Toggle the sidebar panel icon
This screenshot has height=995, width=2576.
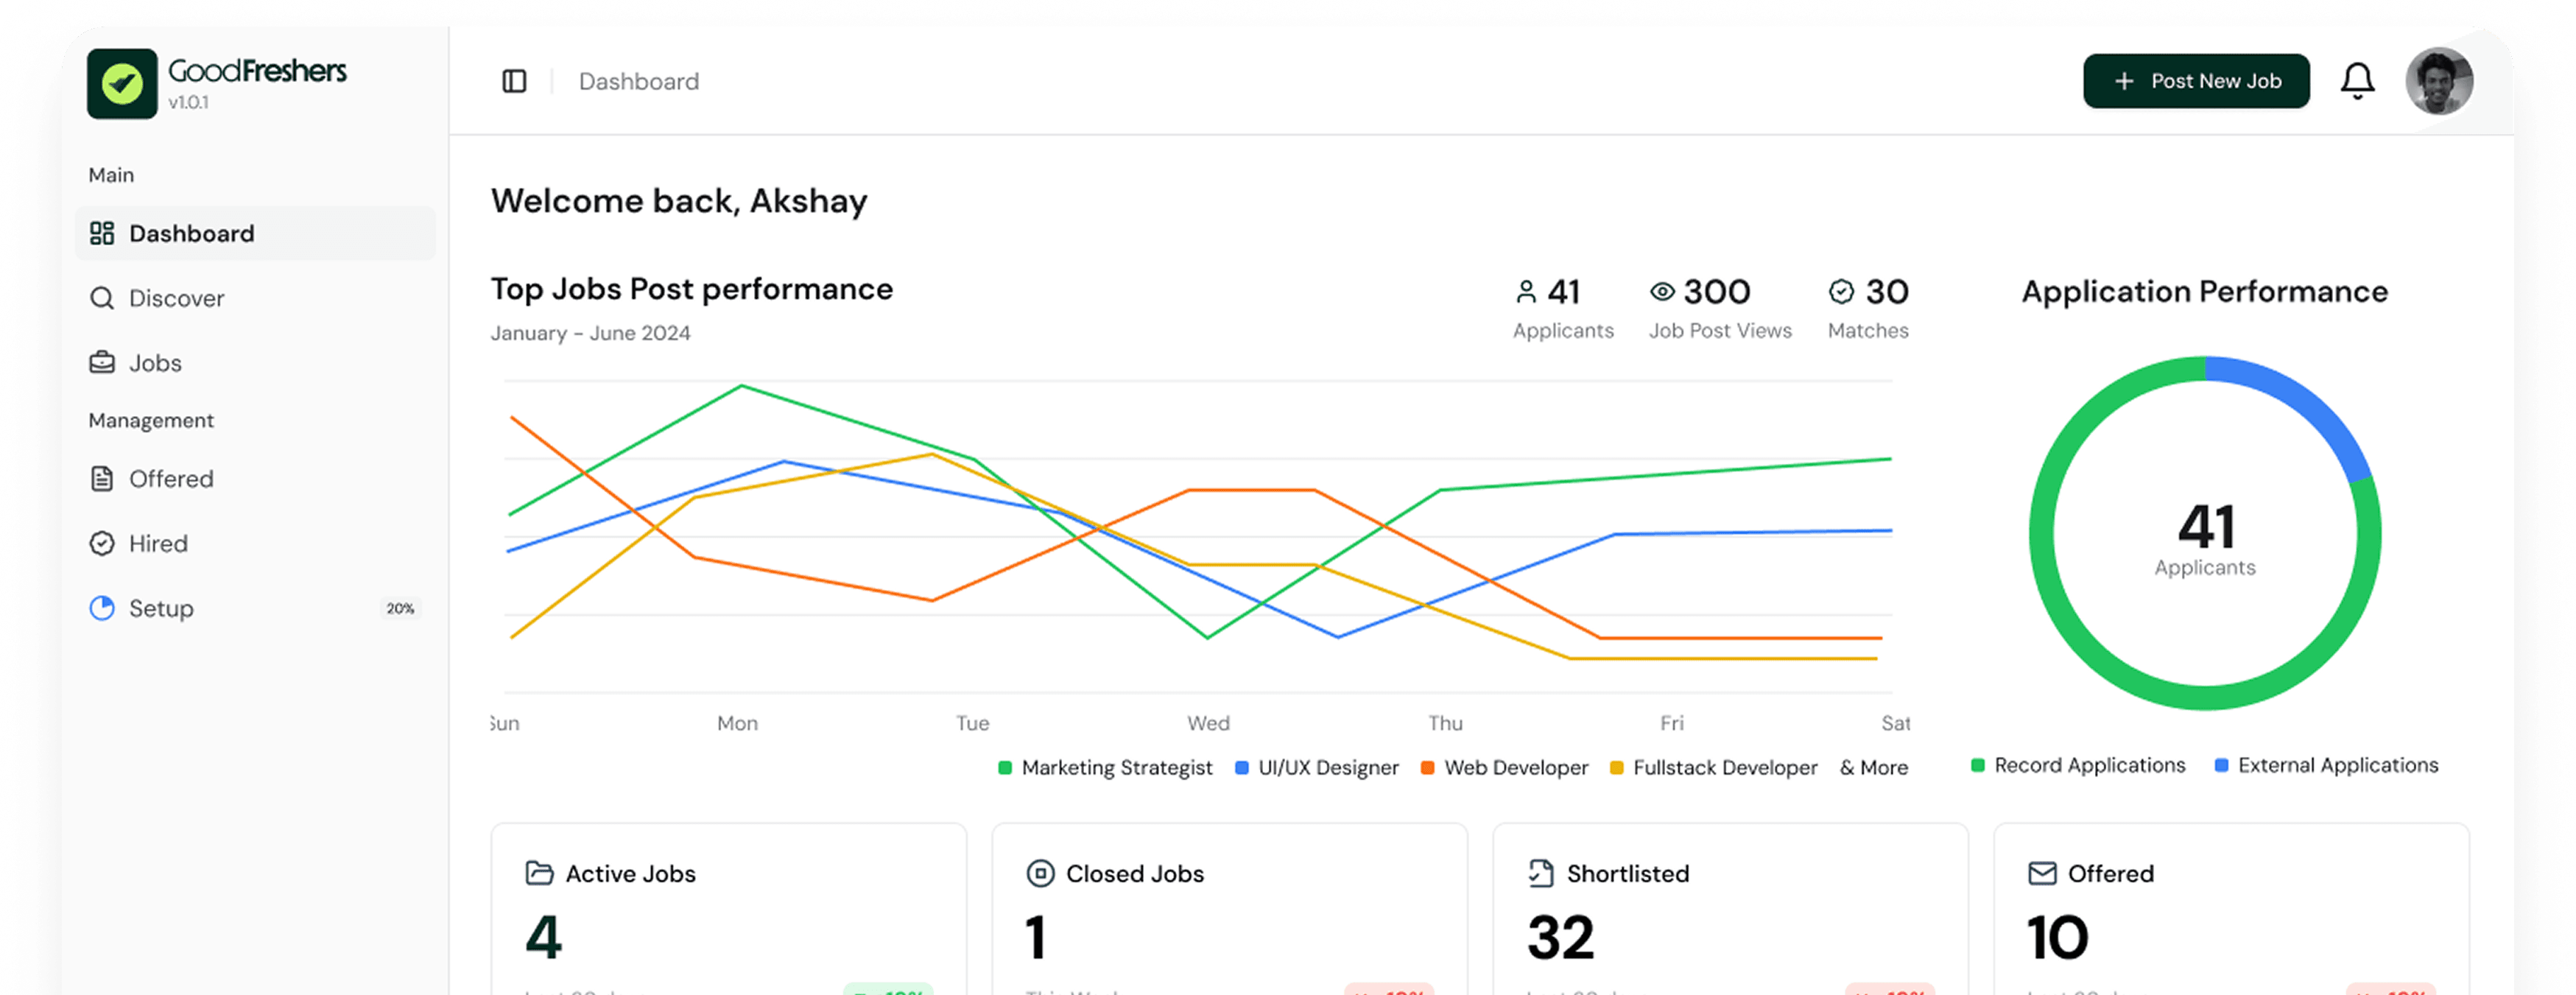point(514,81)
